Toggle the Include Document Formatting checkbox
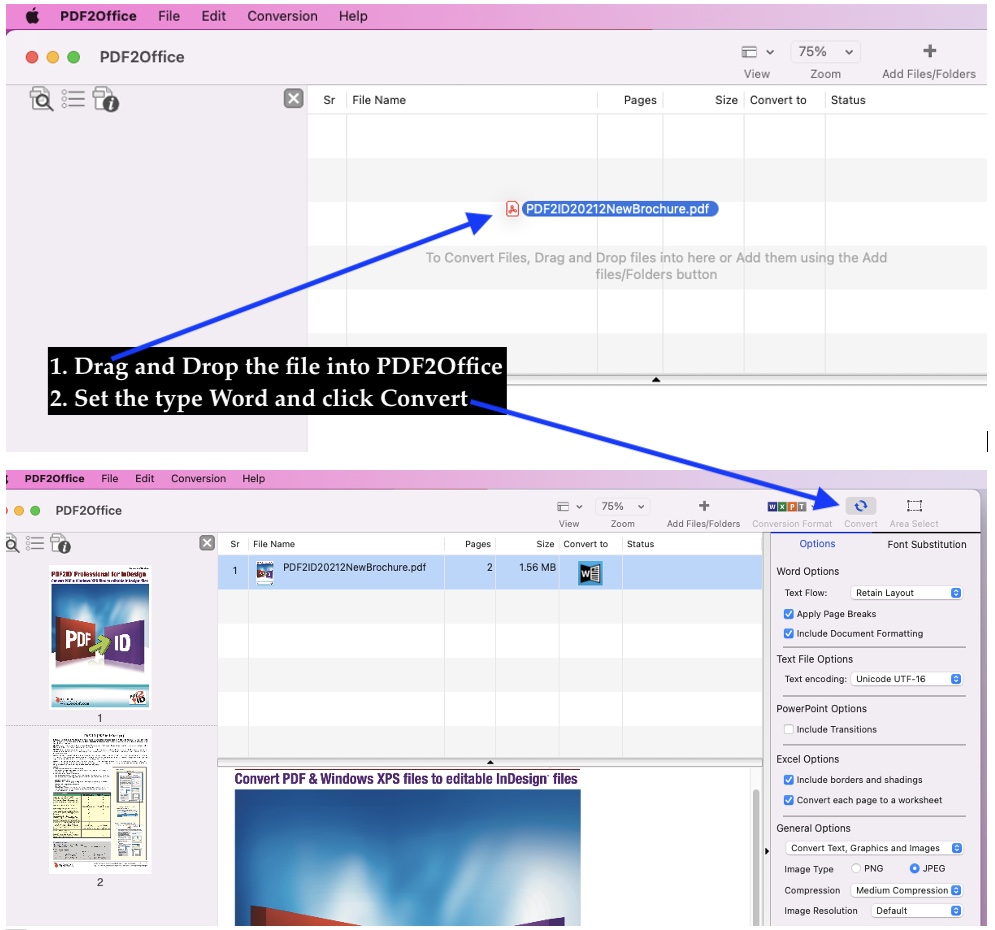 pos(789,633)
